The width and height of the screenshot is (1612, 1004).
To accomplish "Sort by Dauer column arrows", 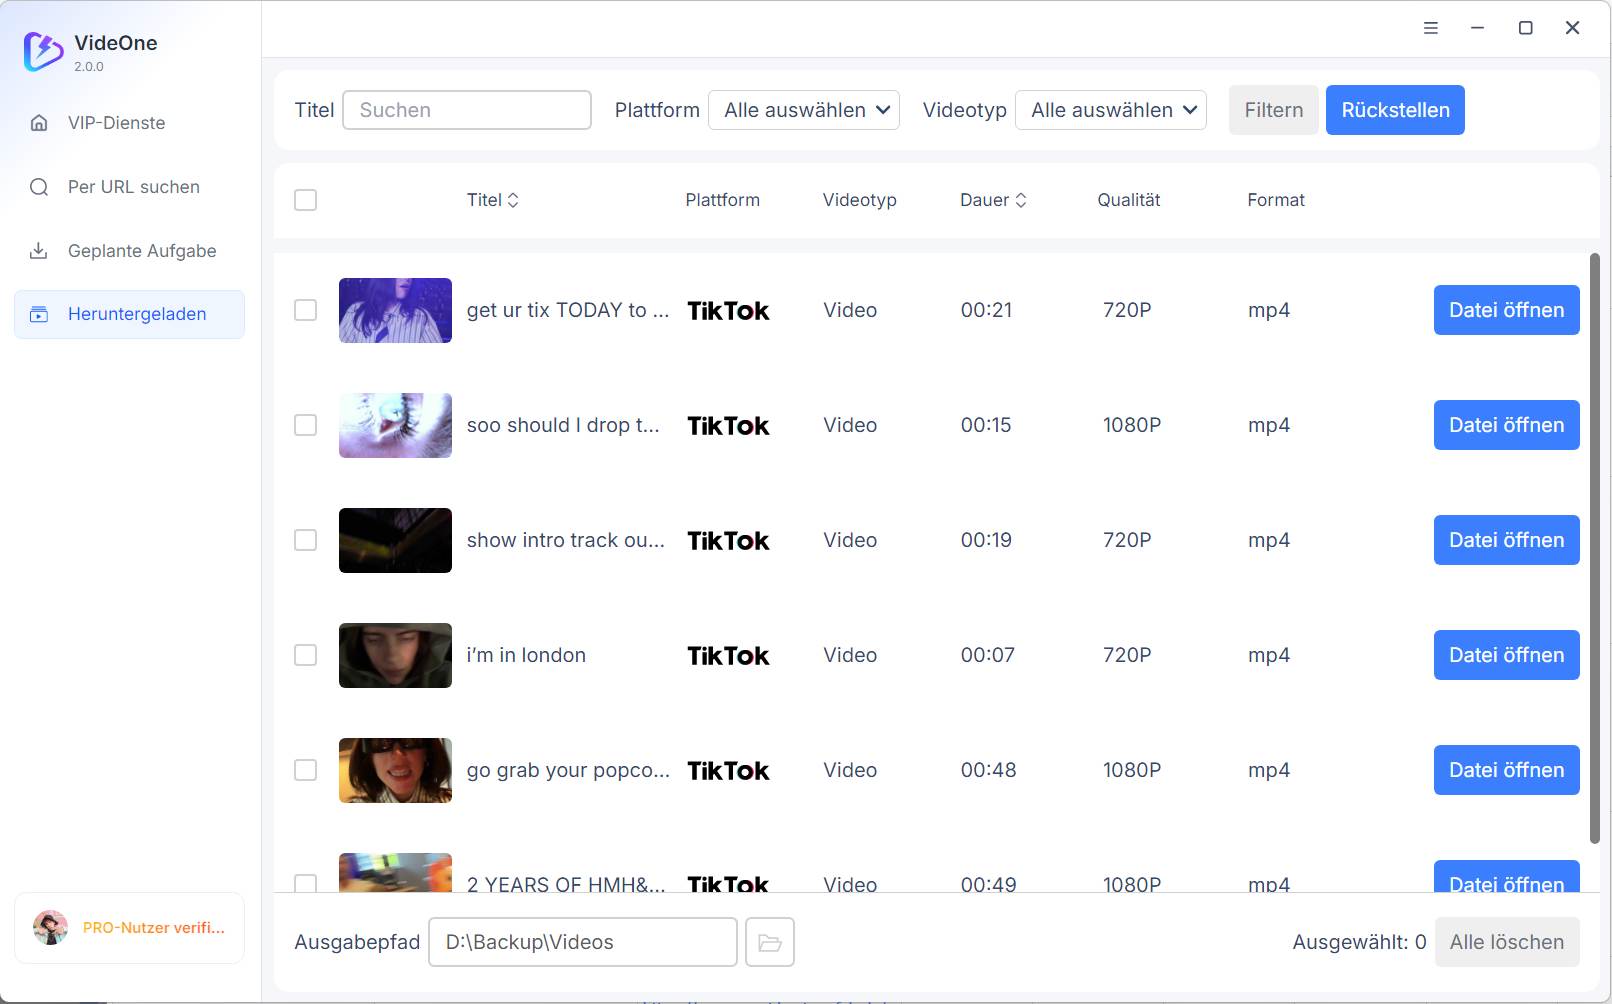I will point(1021,200).
